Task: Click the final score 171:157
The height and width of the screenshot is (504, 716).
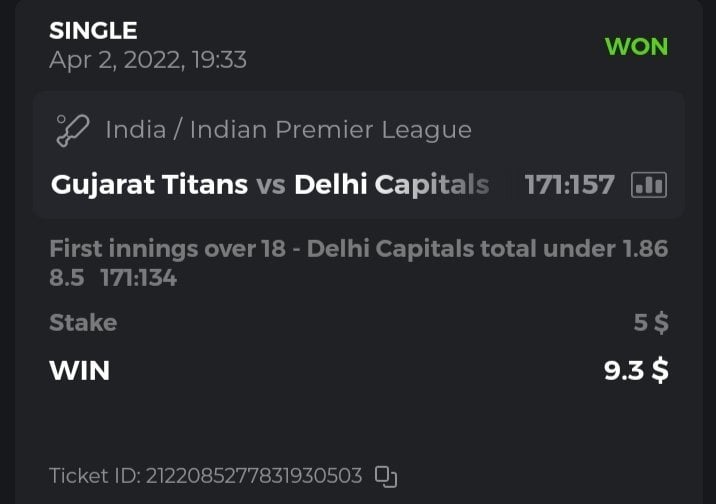Action: [x=569, y=185]
